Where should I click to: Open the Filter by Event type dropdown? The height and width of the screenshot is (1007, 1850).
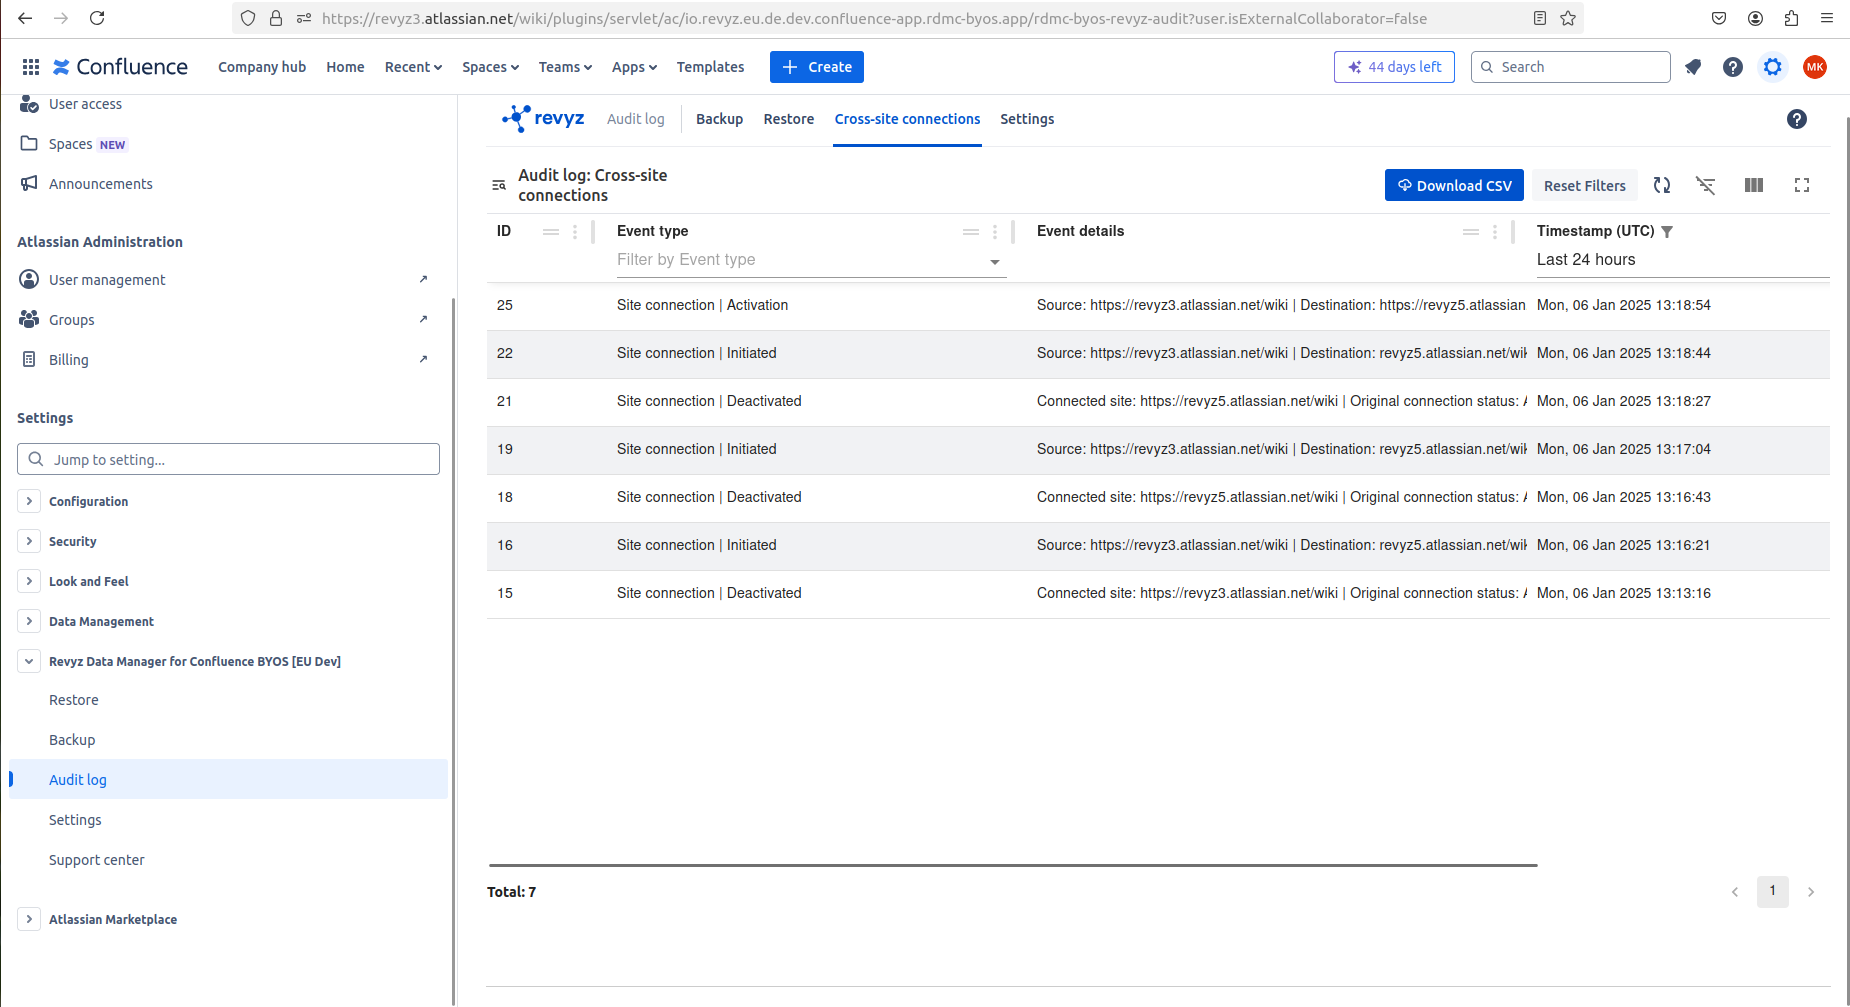(x=811, y=260)
